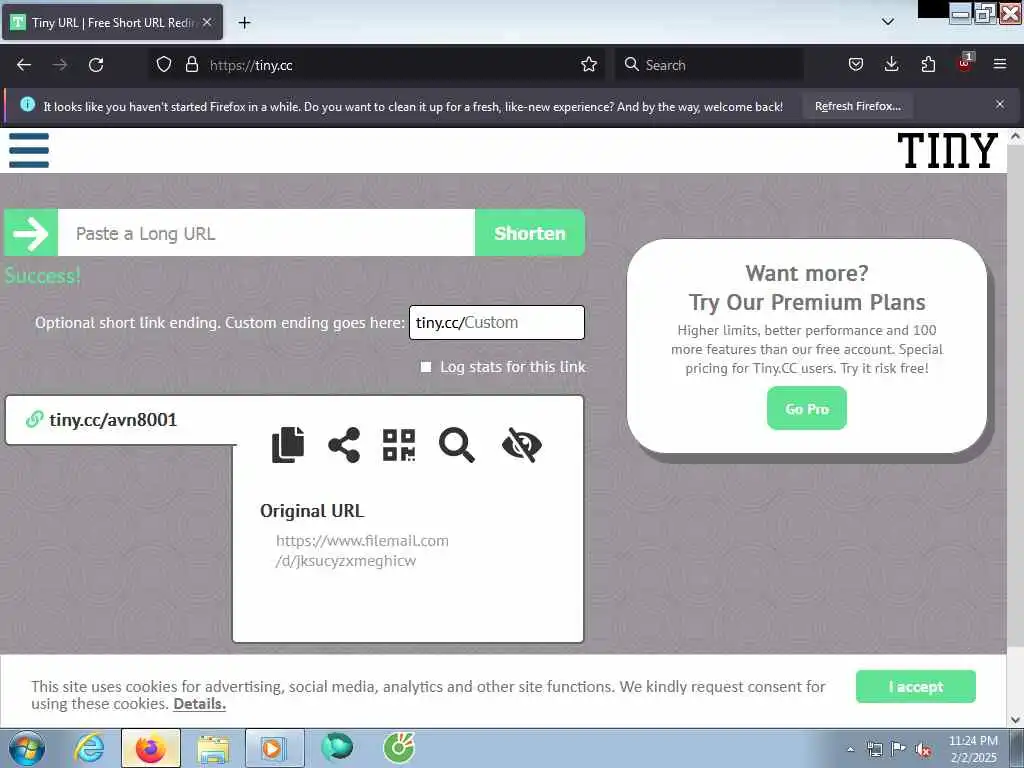The image size is (1024, 768).
Task: Open the Windows Start menu
Action: coord(27,749)
